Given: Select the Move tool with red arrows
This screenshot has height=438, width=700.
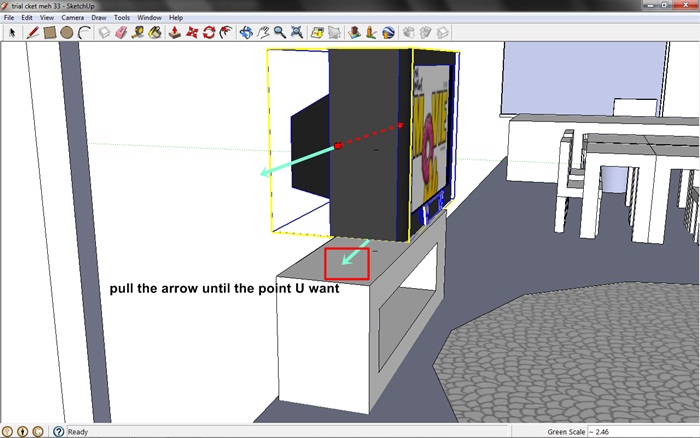Looking at the screenshot, I should point(192,33).
